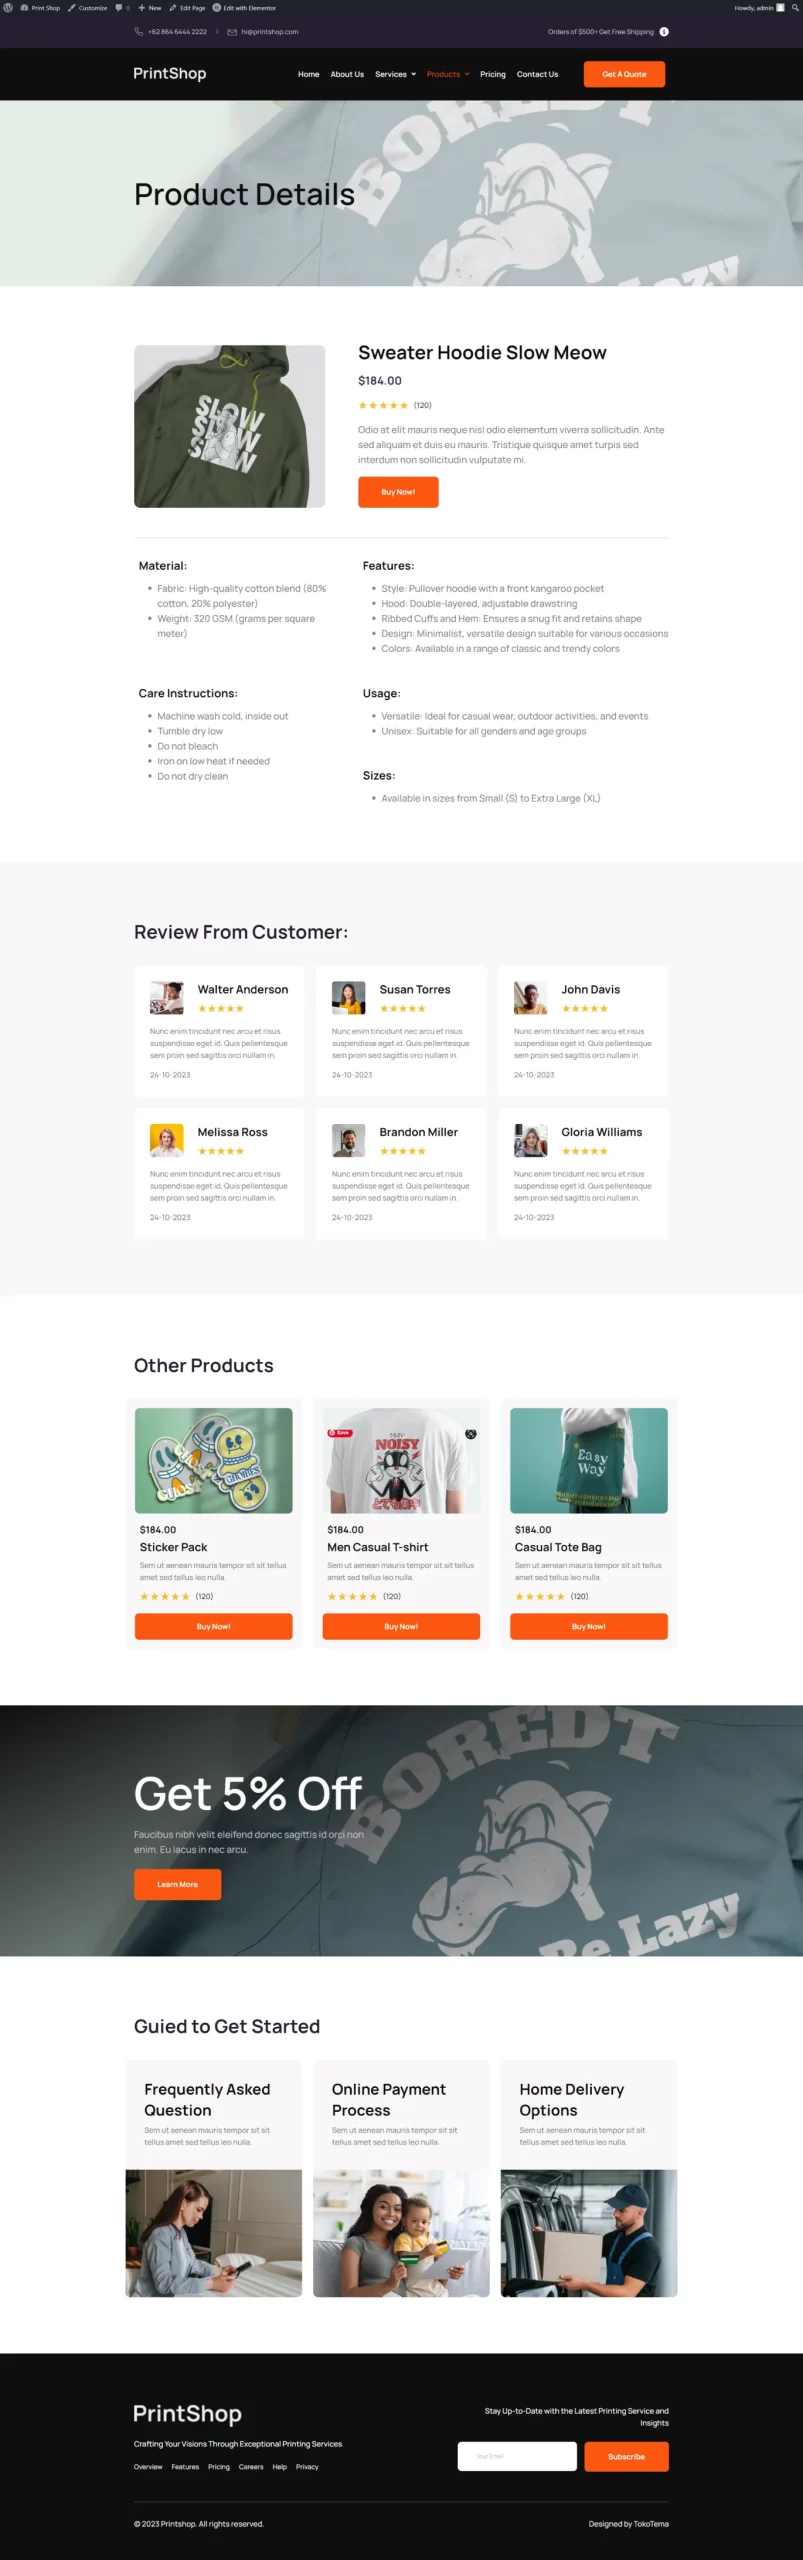
Task: Open the admin bar search icon
Action: coord(795,7)
